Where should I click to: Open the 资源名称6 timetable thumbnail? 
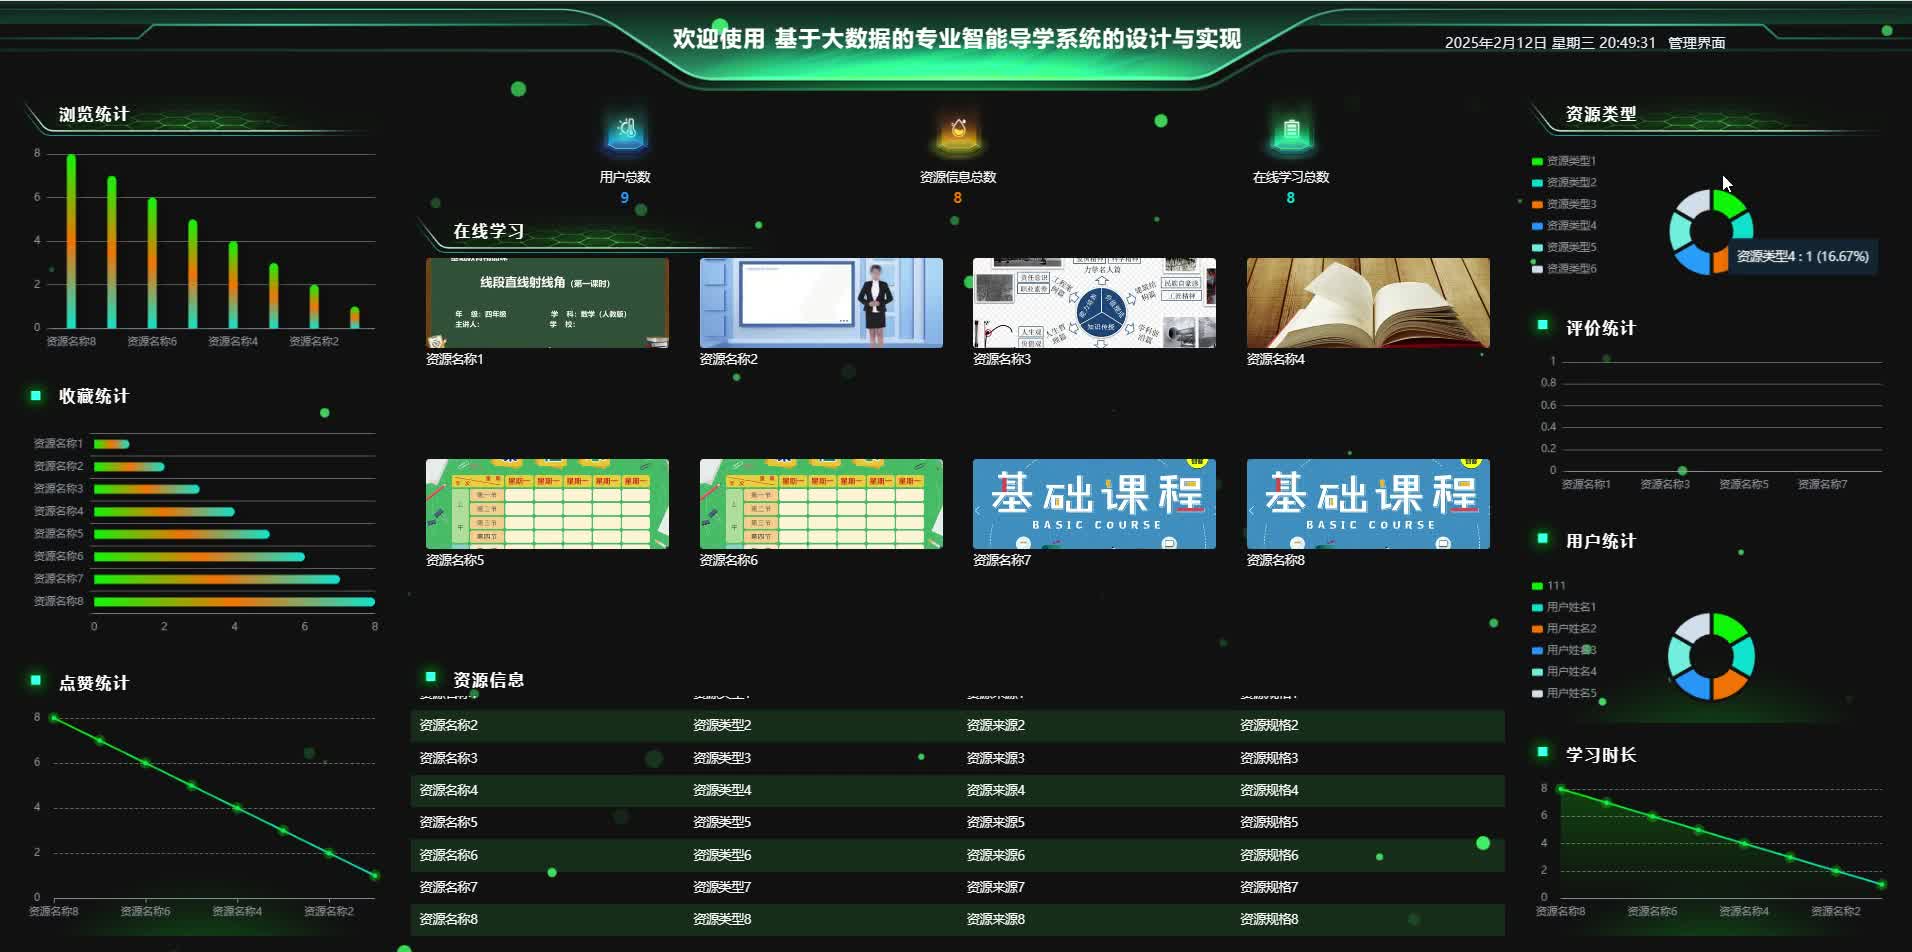click(821, 504)
